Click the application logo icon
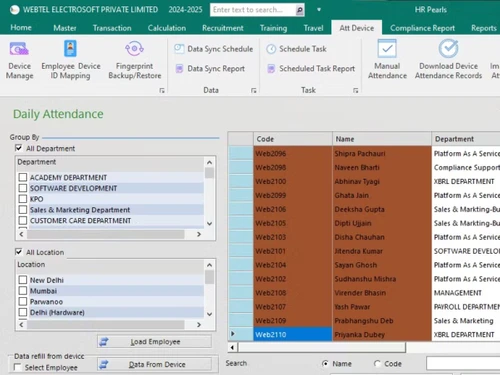500x375 pixels. 14,10
